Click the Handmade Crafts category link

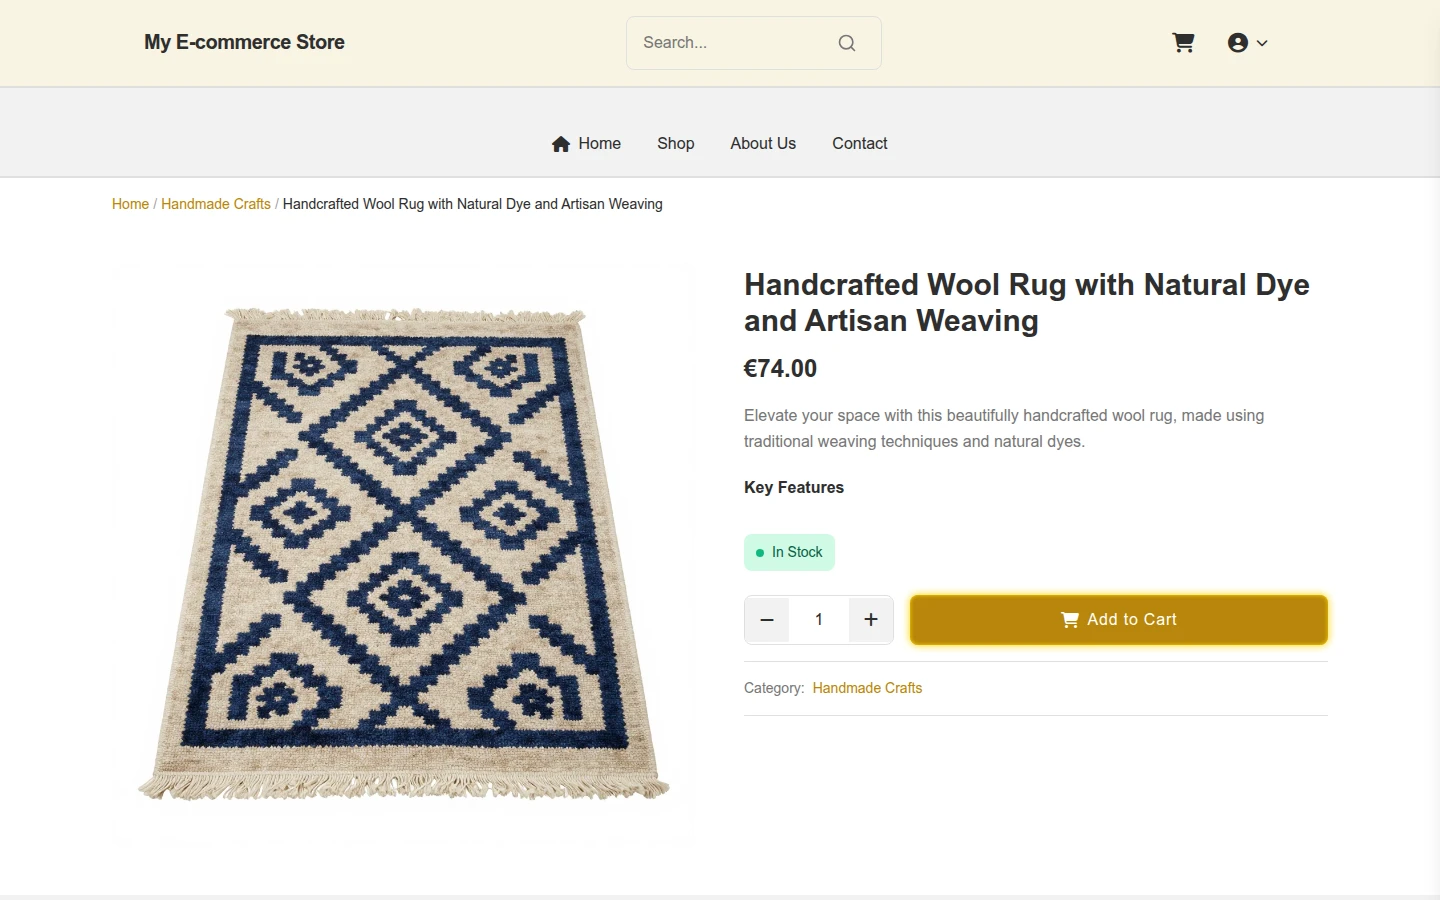867,688
